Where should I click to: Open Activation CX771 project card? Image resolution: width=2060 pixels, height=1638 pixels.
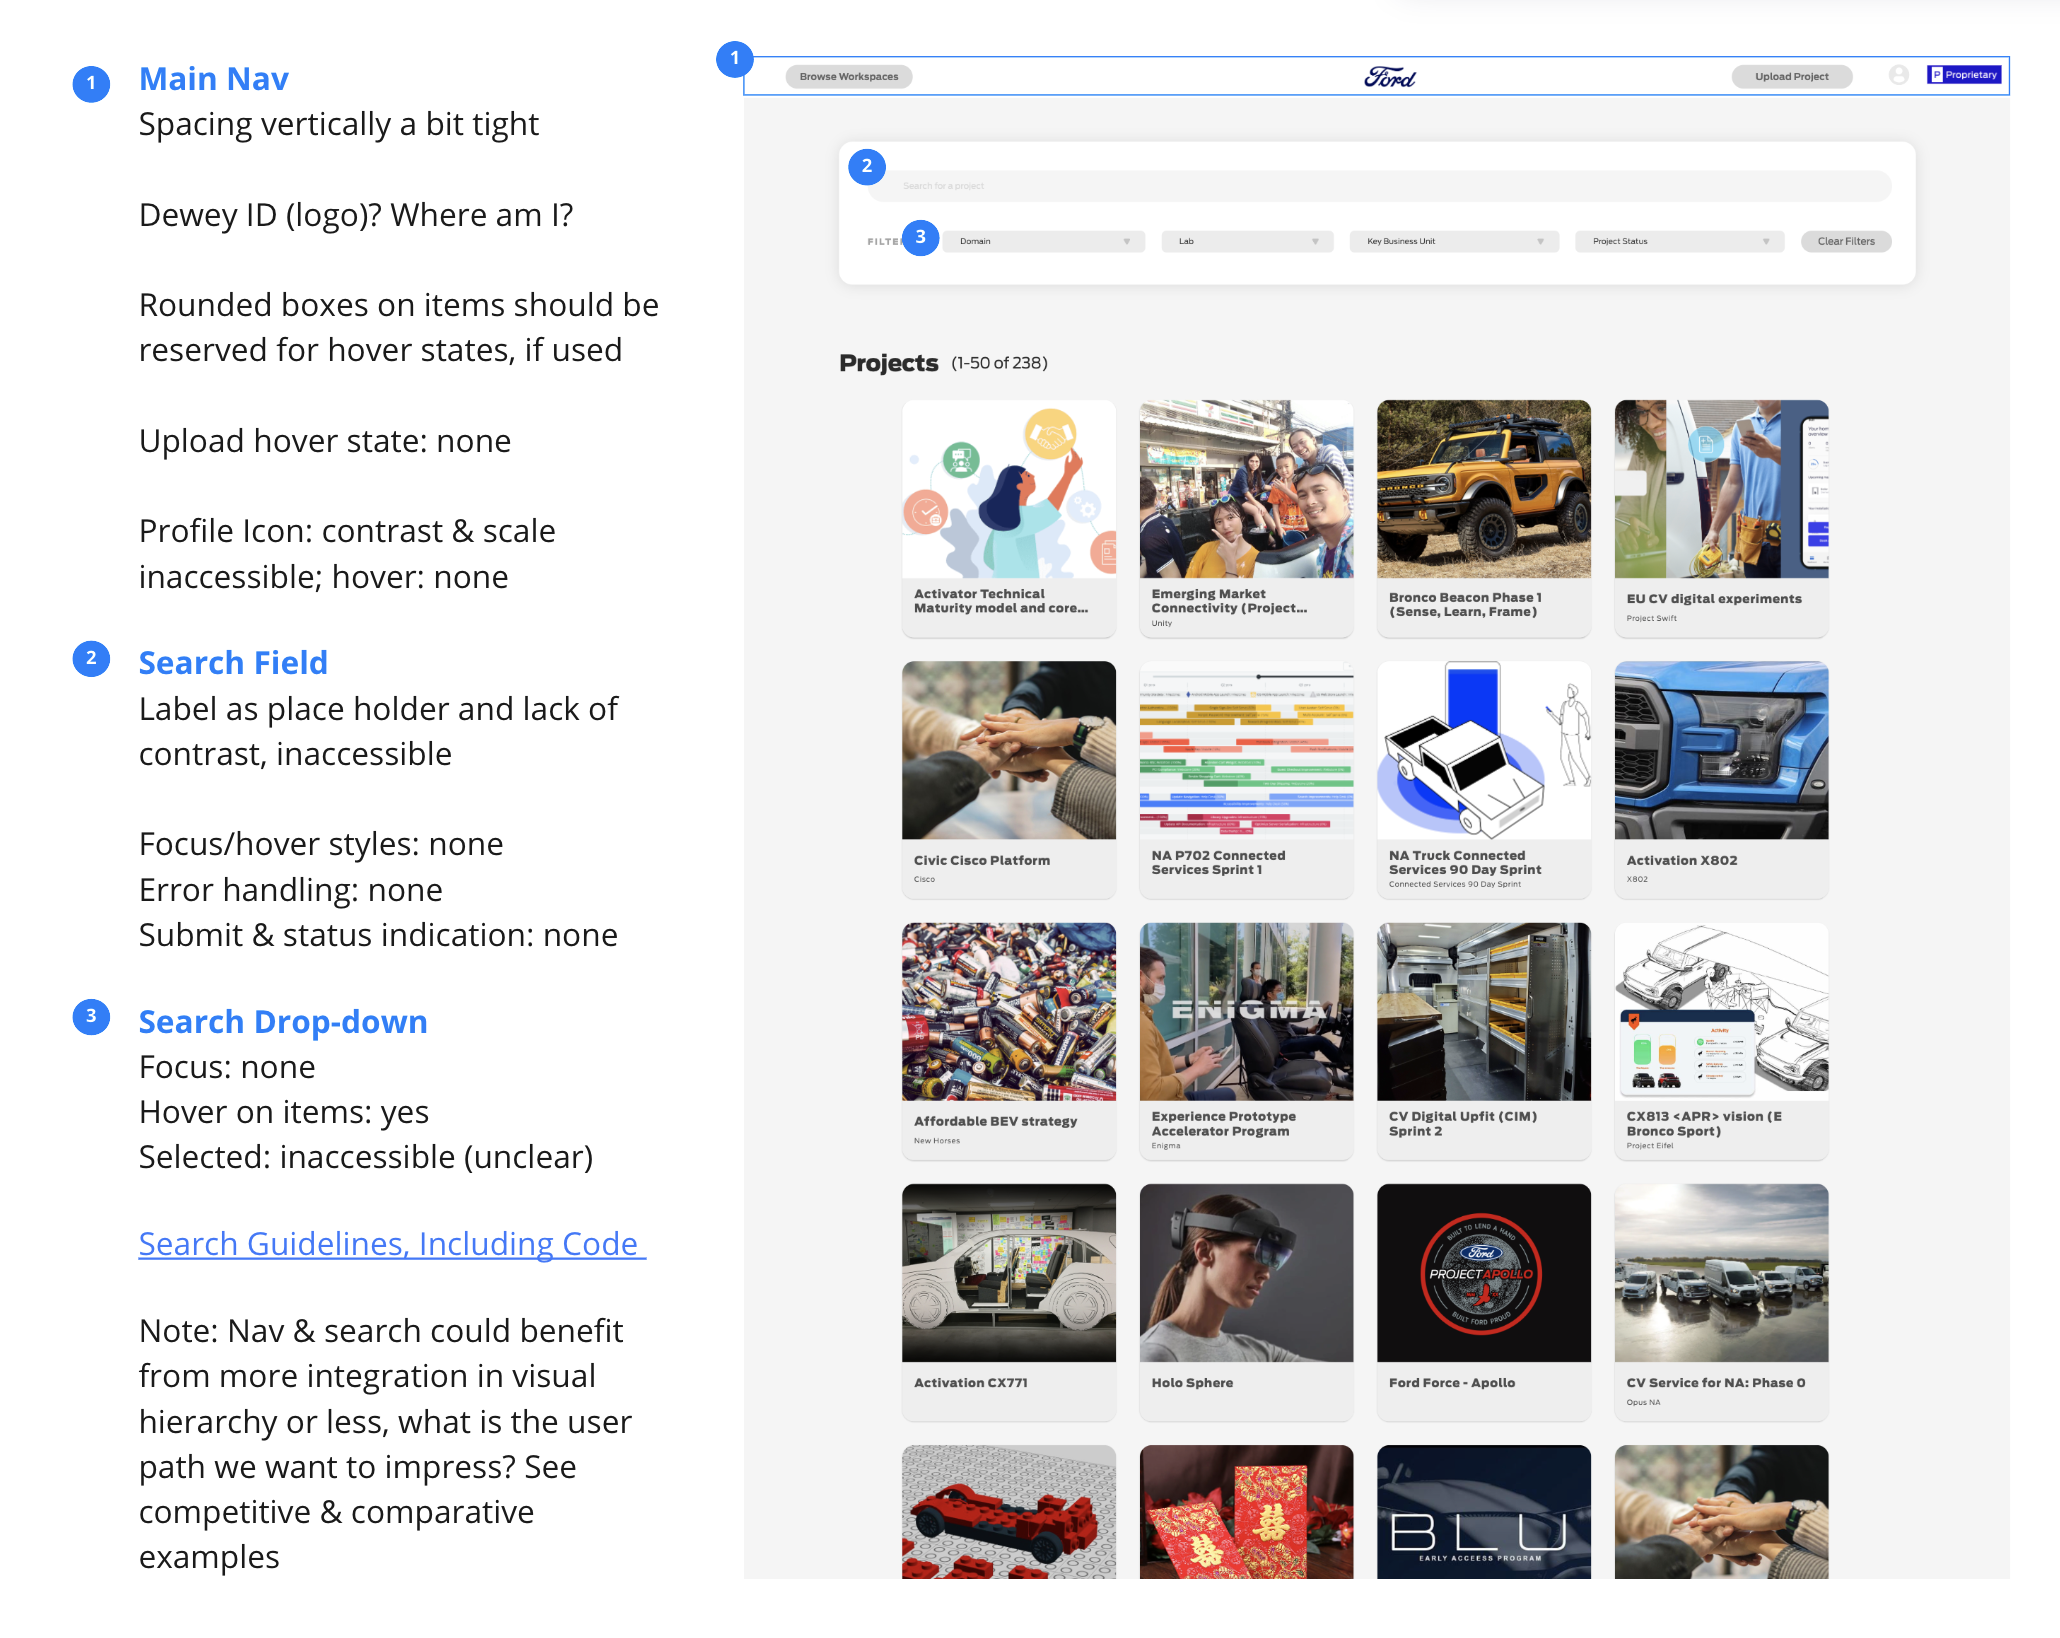(1009, 1302)
